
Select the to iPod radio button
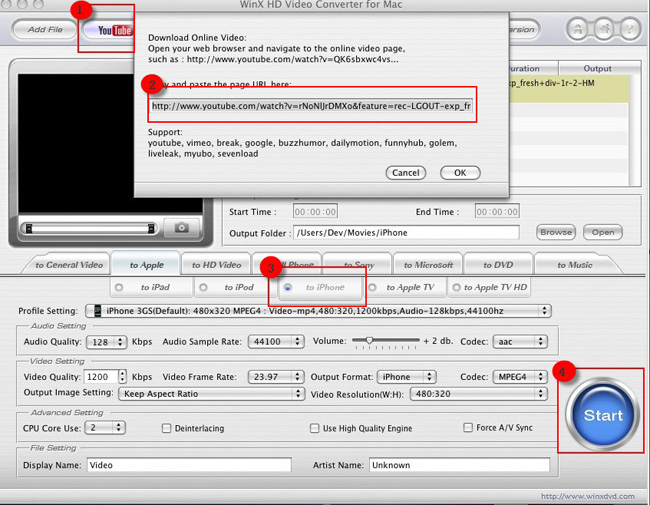click(x=203, y=287)
